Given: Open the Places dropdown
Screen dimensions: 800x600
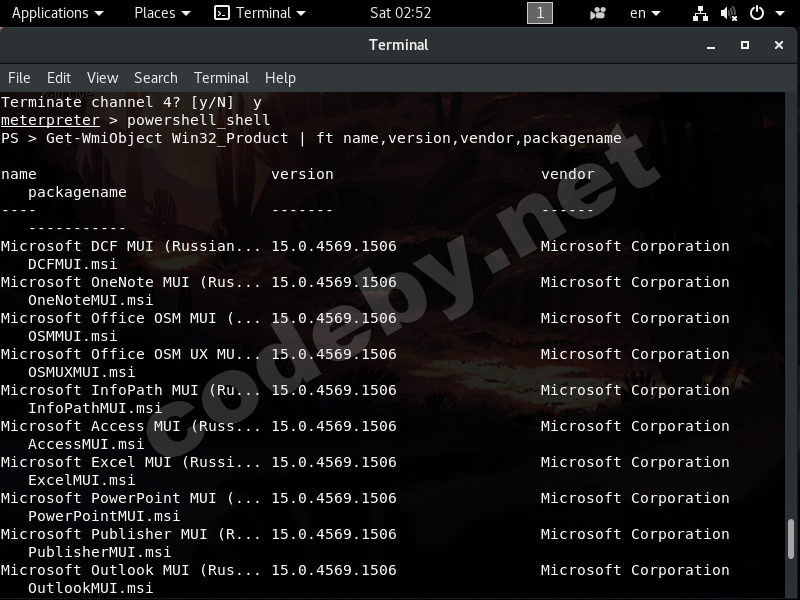Looking at the screenshot, I should coord(162,13).
